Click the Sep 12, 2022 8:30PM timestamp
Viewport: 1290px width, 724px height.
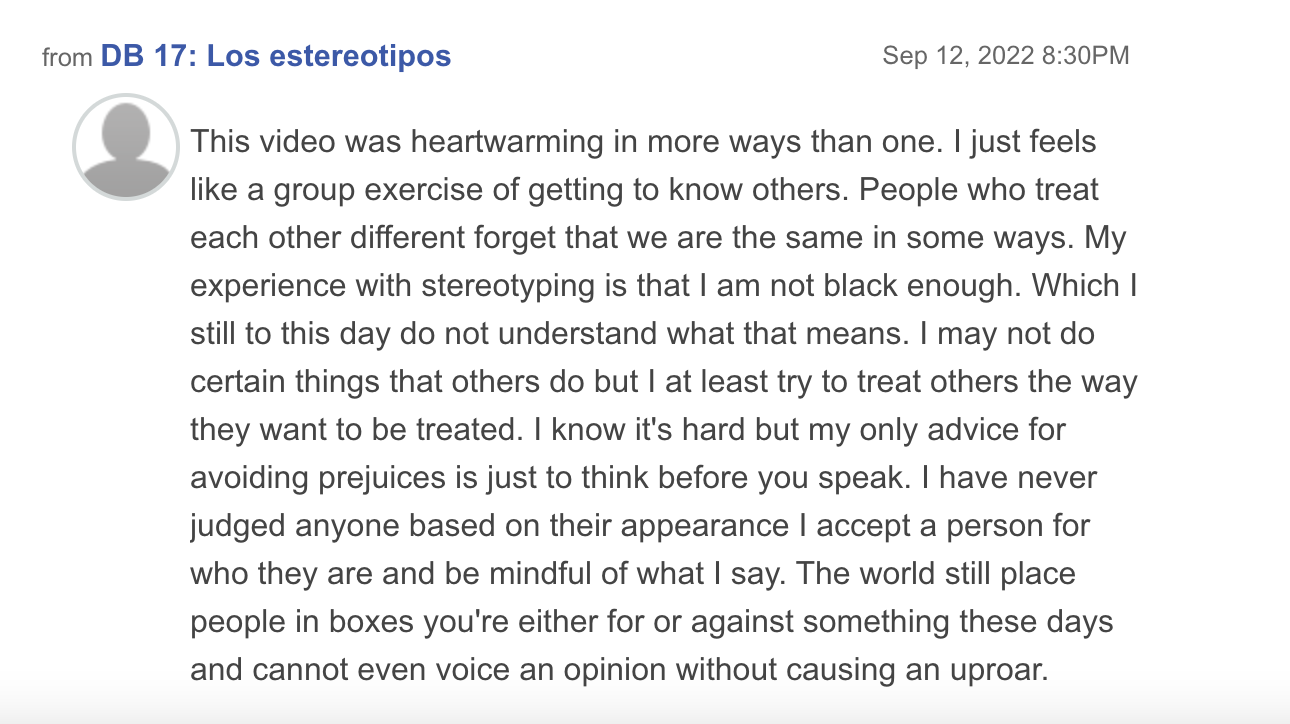1005,56
